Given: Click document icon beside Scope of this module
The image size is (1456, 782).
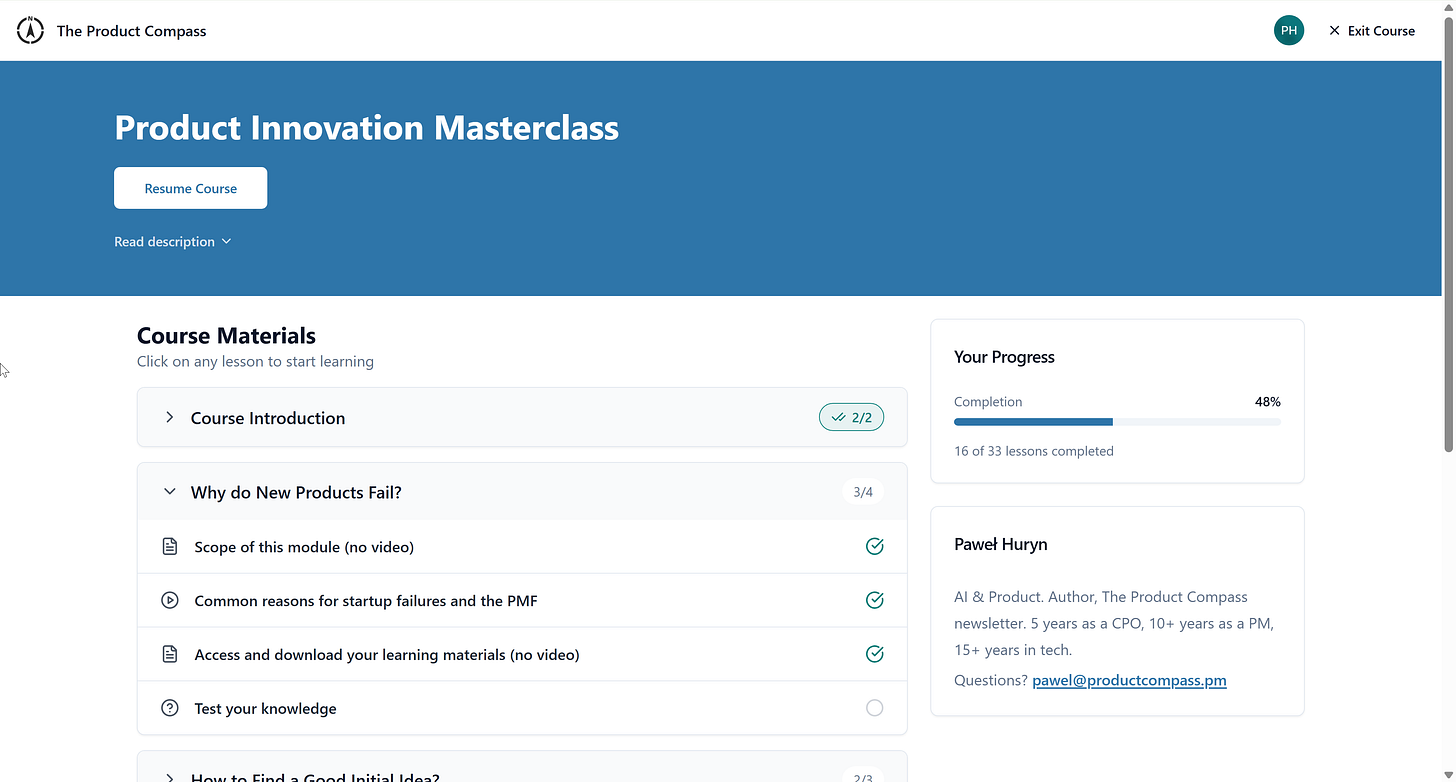Looking at the screenshot, I should (x=170, y=547).
